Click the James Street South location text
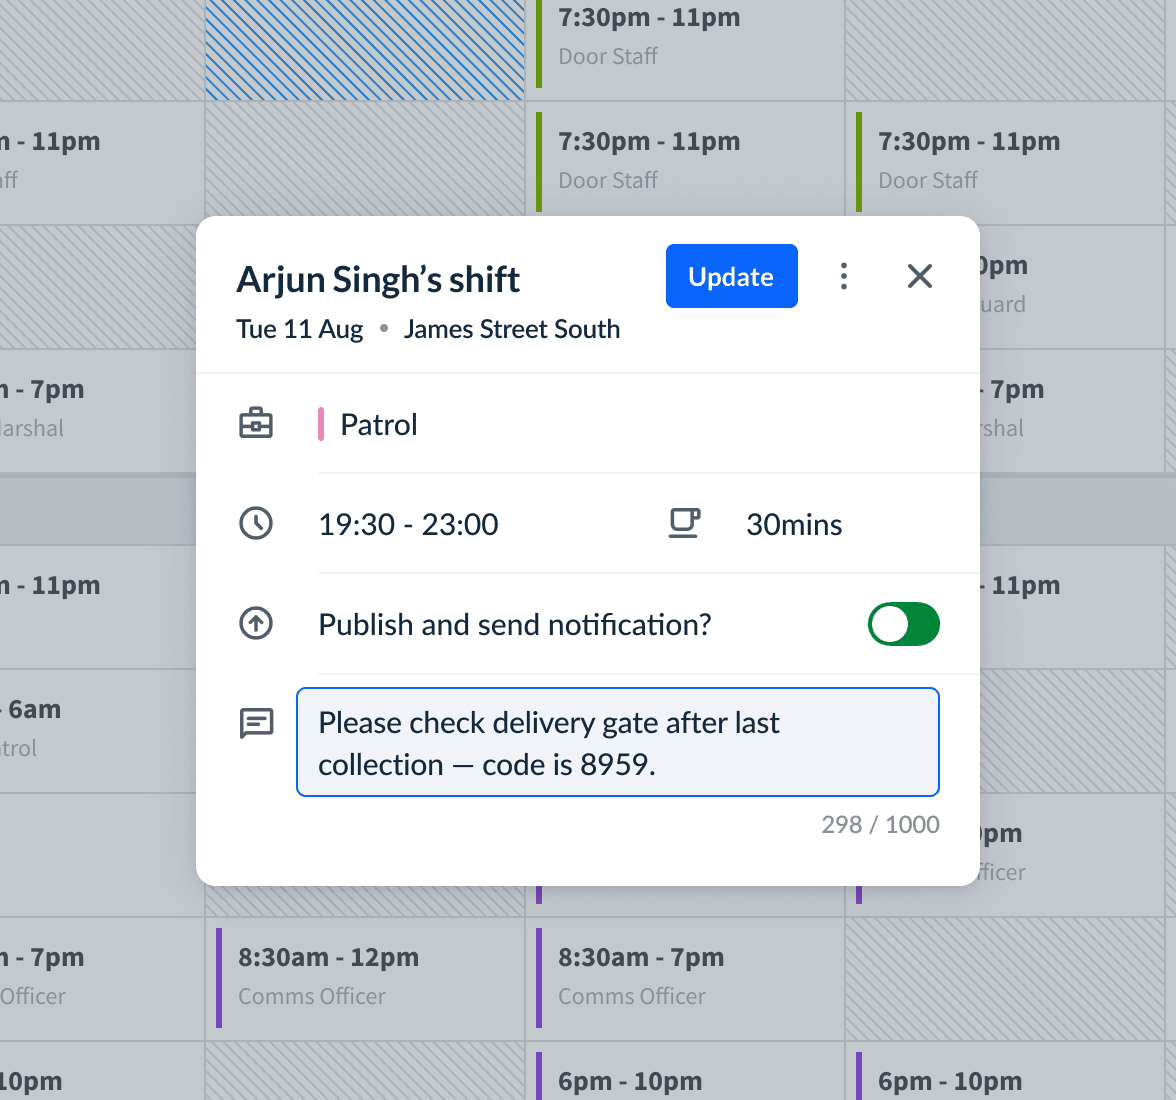The image size is (1176, 1100). point(511,329)
